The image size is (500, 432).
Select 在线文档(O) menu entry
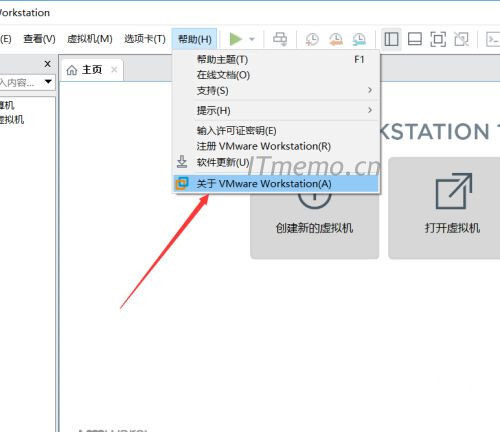click(x=277, y=75)
